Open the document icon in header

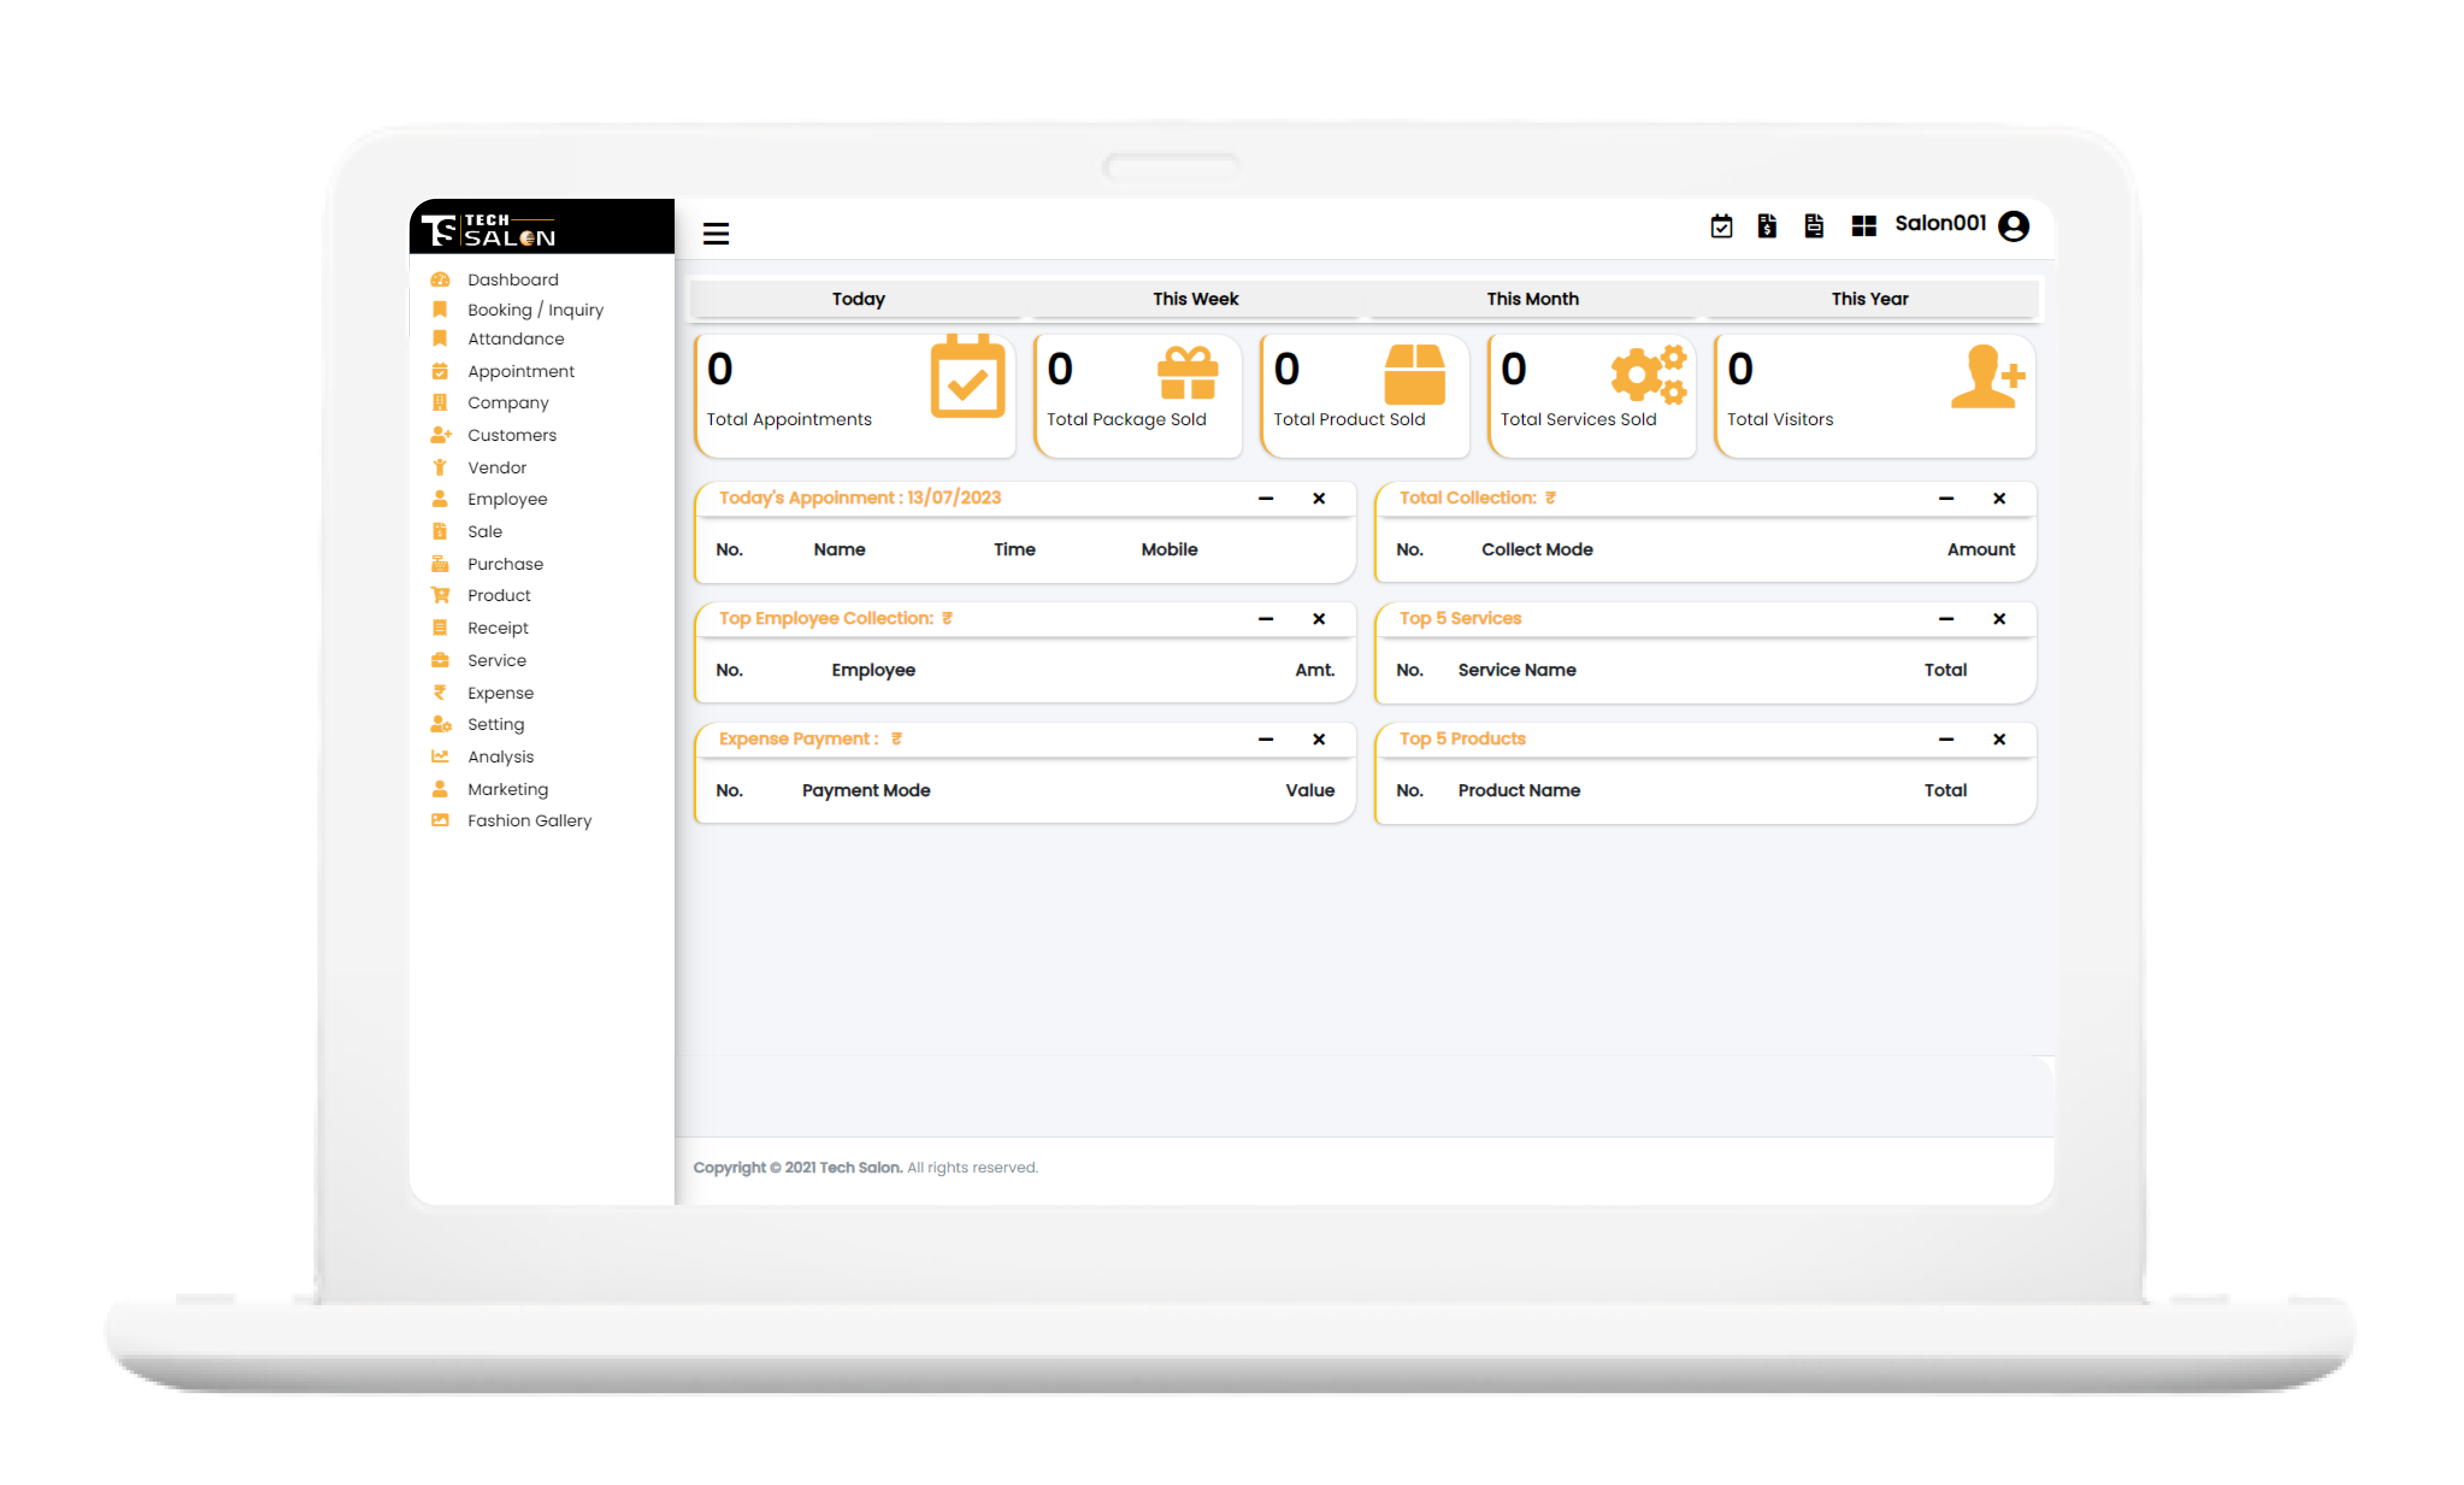[x=1814, y=226]
